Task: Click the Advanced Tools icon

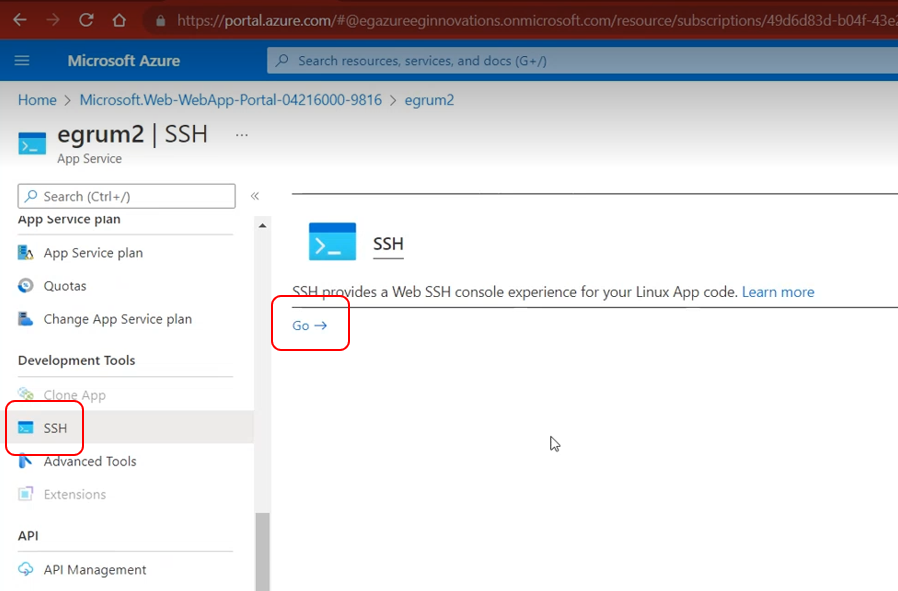Action: coord(25,461)
